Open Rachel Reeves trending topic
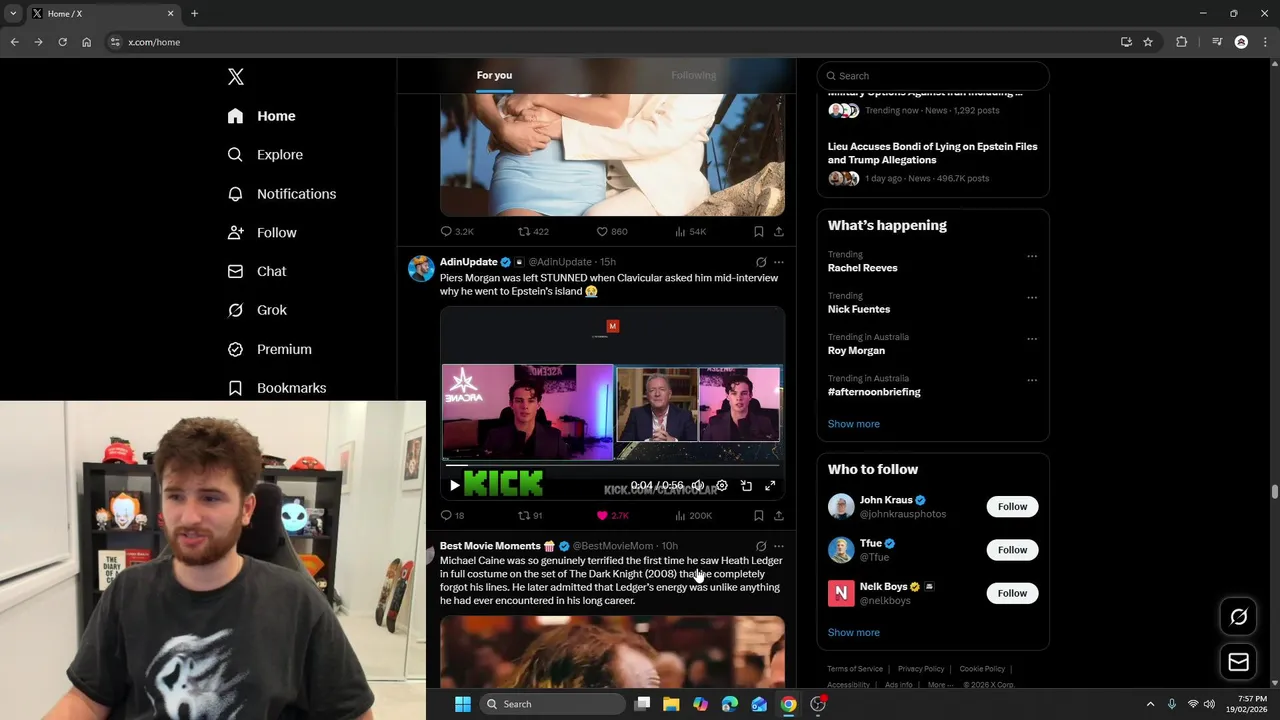Image resolution: width=1280 pixels, height=720 pixels. (862, 268)
